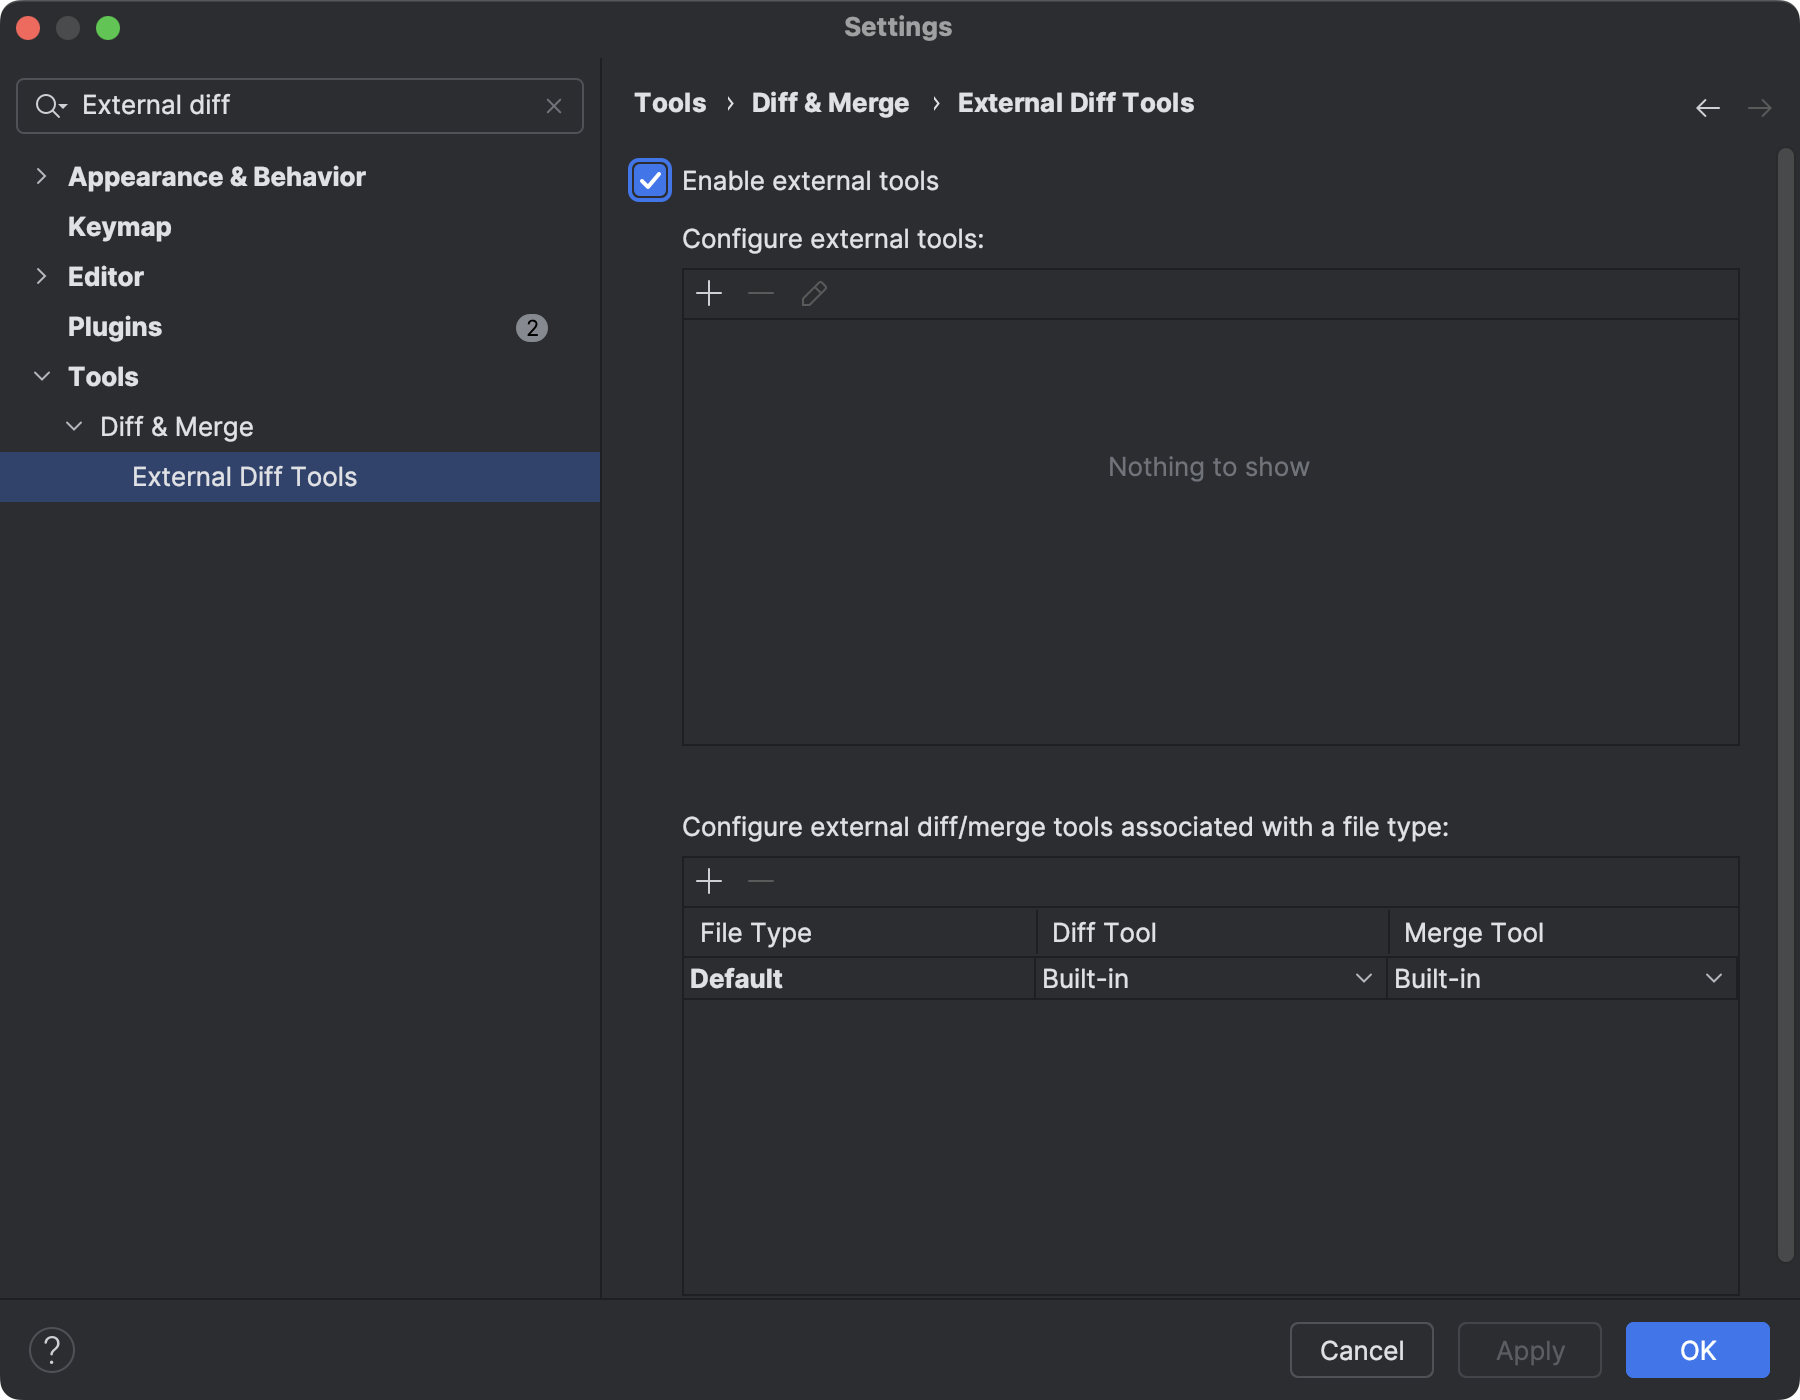Click Tools in the breadcrumb path
This screenshot has width=1800, height=1400.
(669, 102)
